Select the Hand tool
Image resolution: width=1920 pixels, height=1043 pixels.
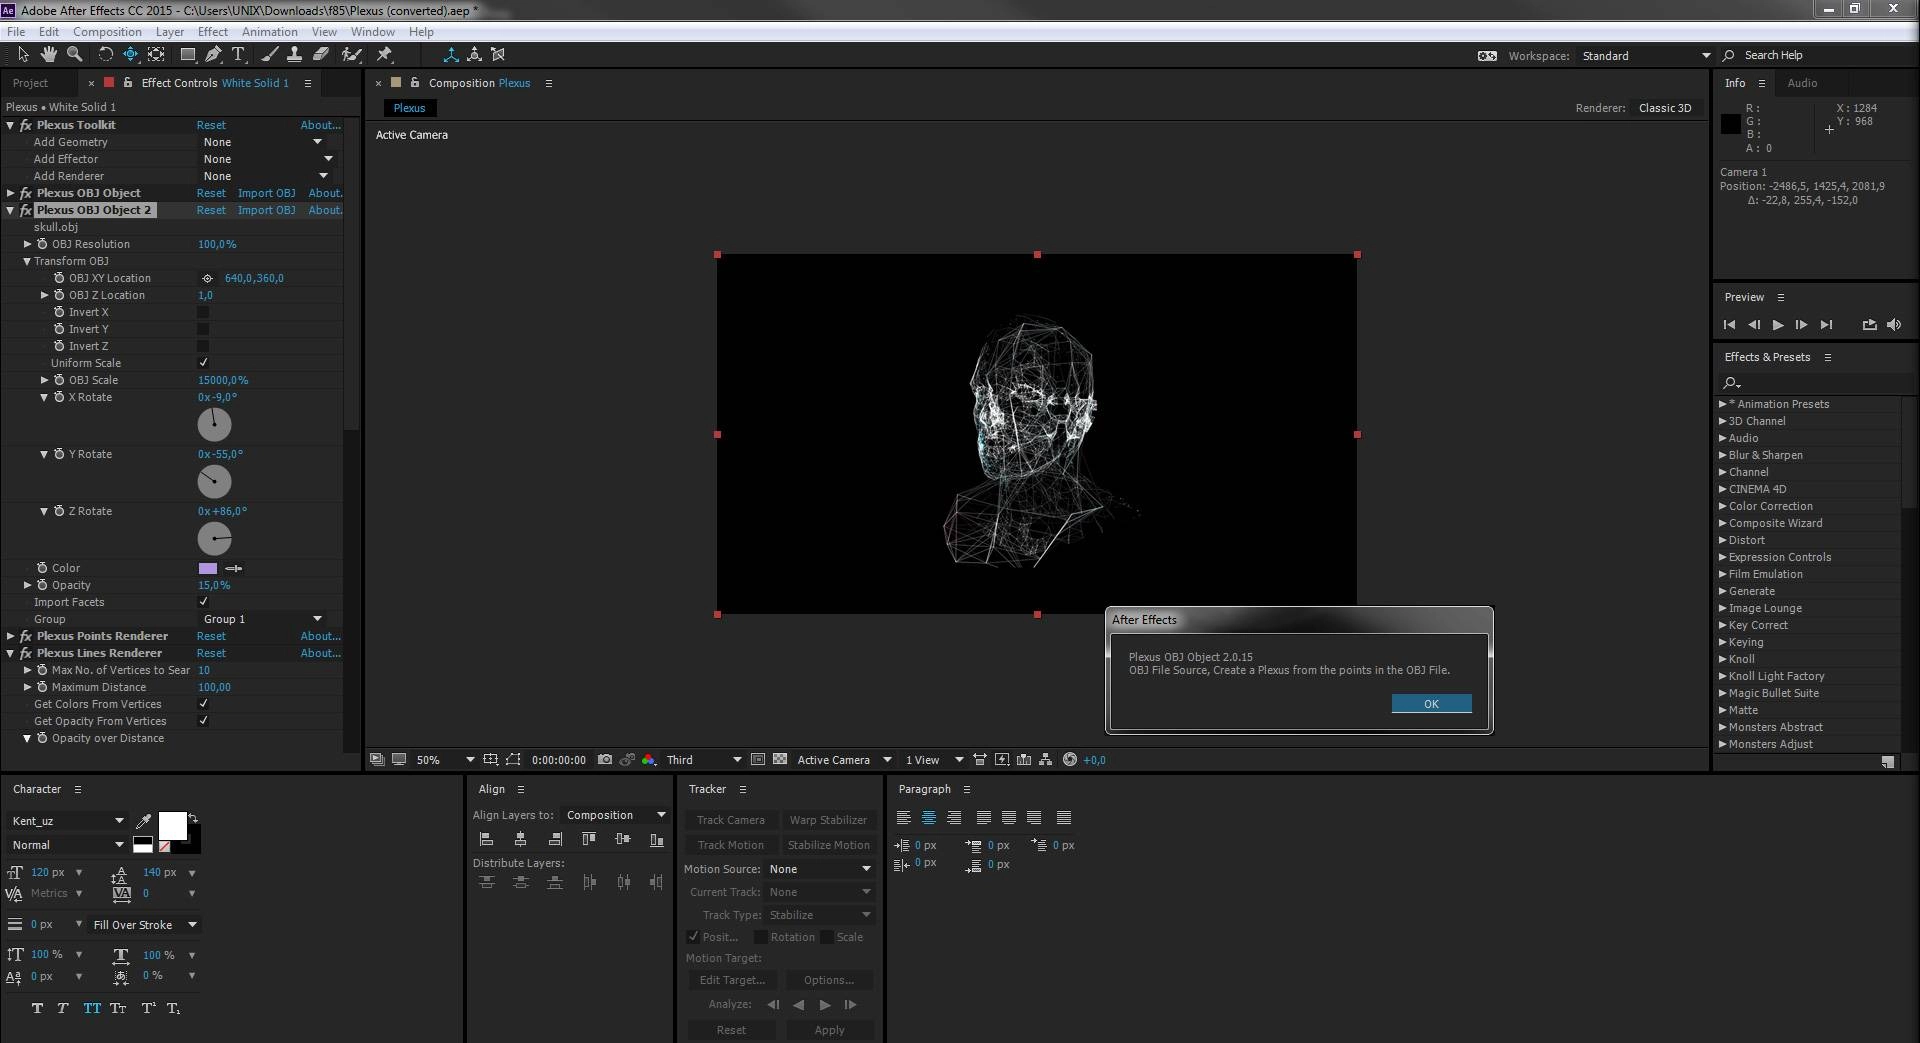[x=49, y=54]
